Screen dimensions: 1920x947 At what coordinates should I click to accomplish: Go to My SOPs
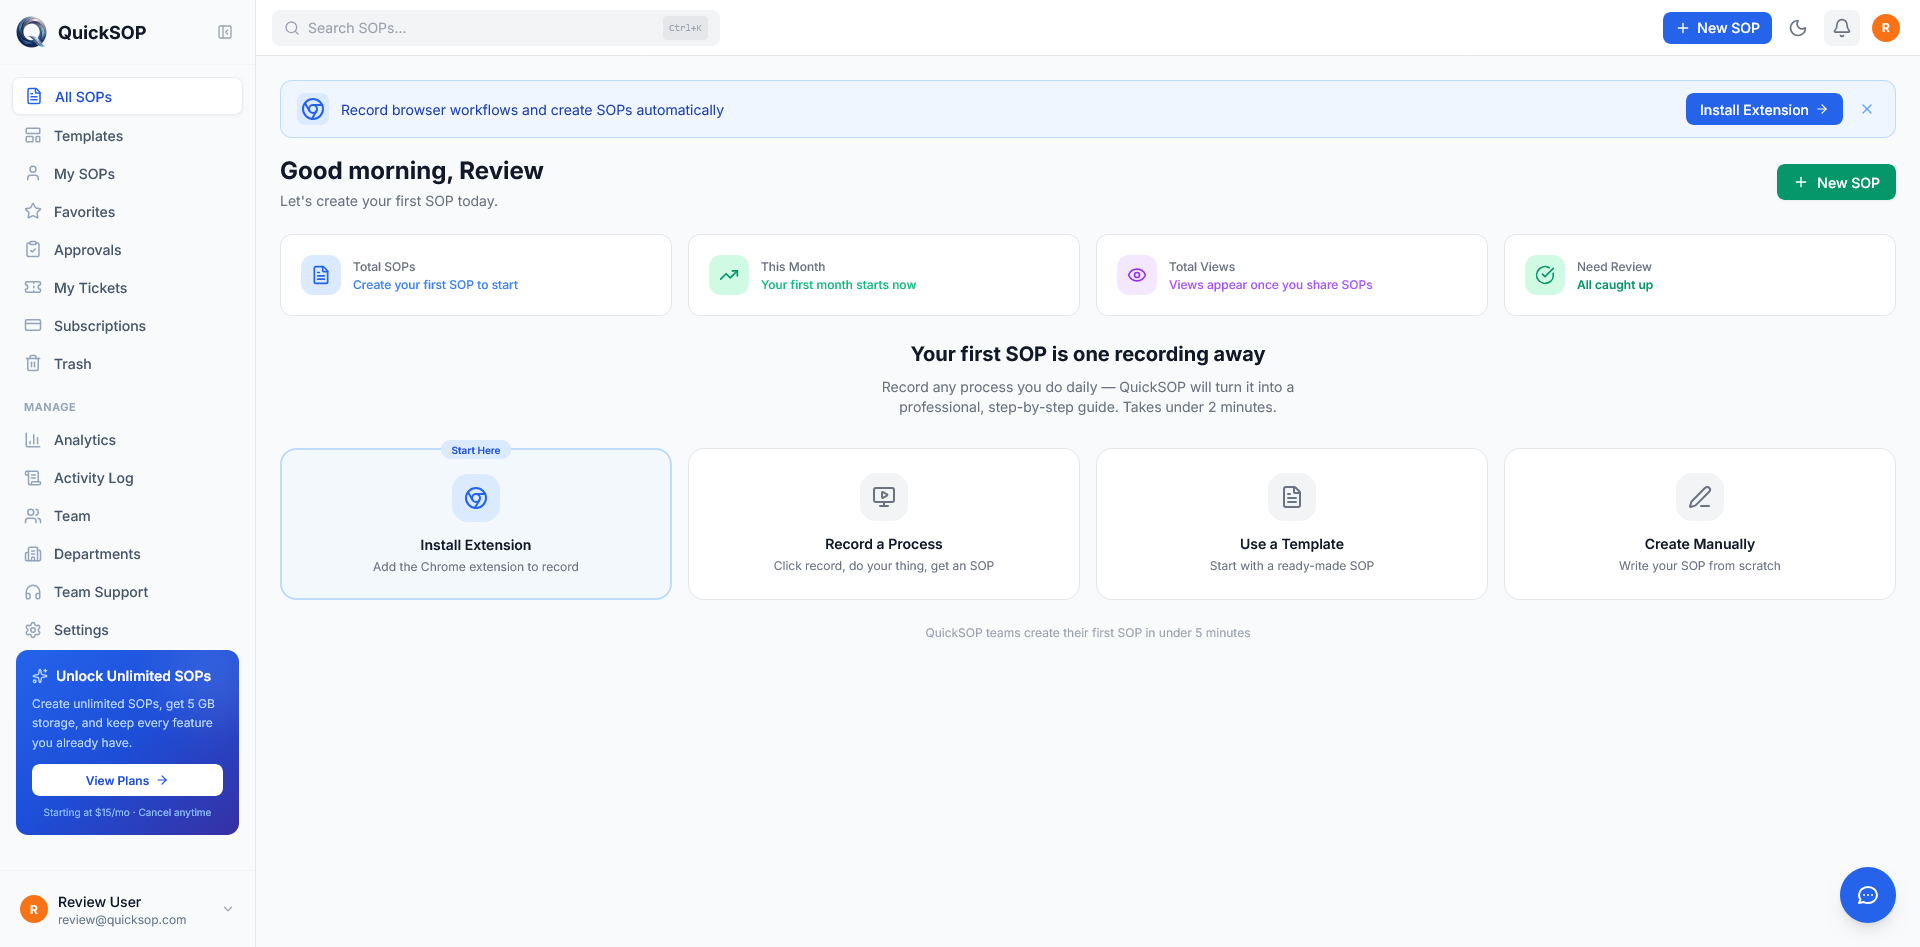click(x=127, y=173)
